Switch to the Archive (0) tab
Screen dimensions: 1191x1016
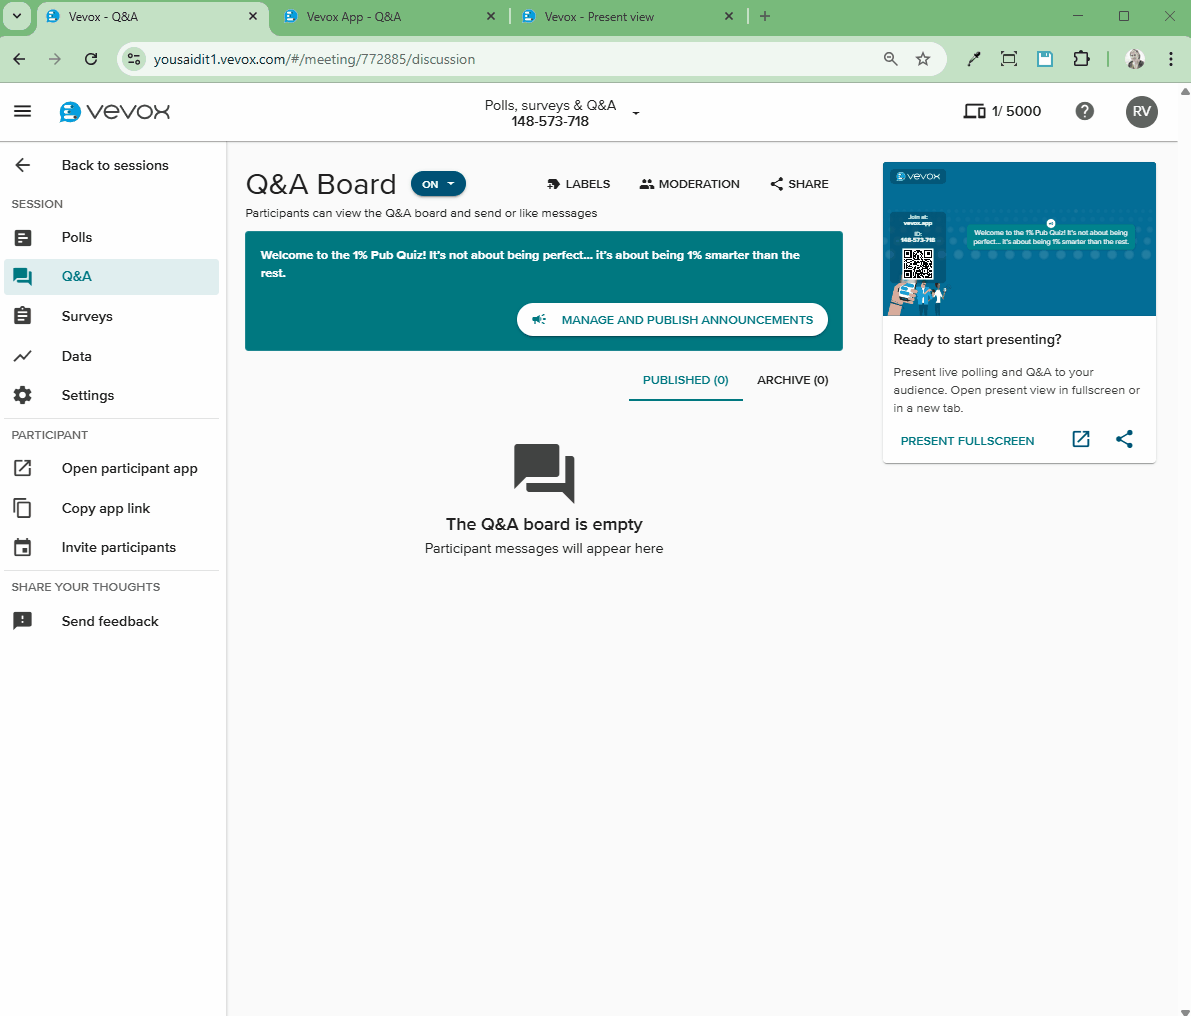792,380
